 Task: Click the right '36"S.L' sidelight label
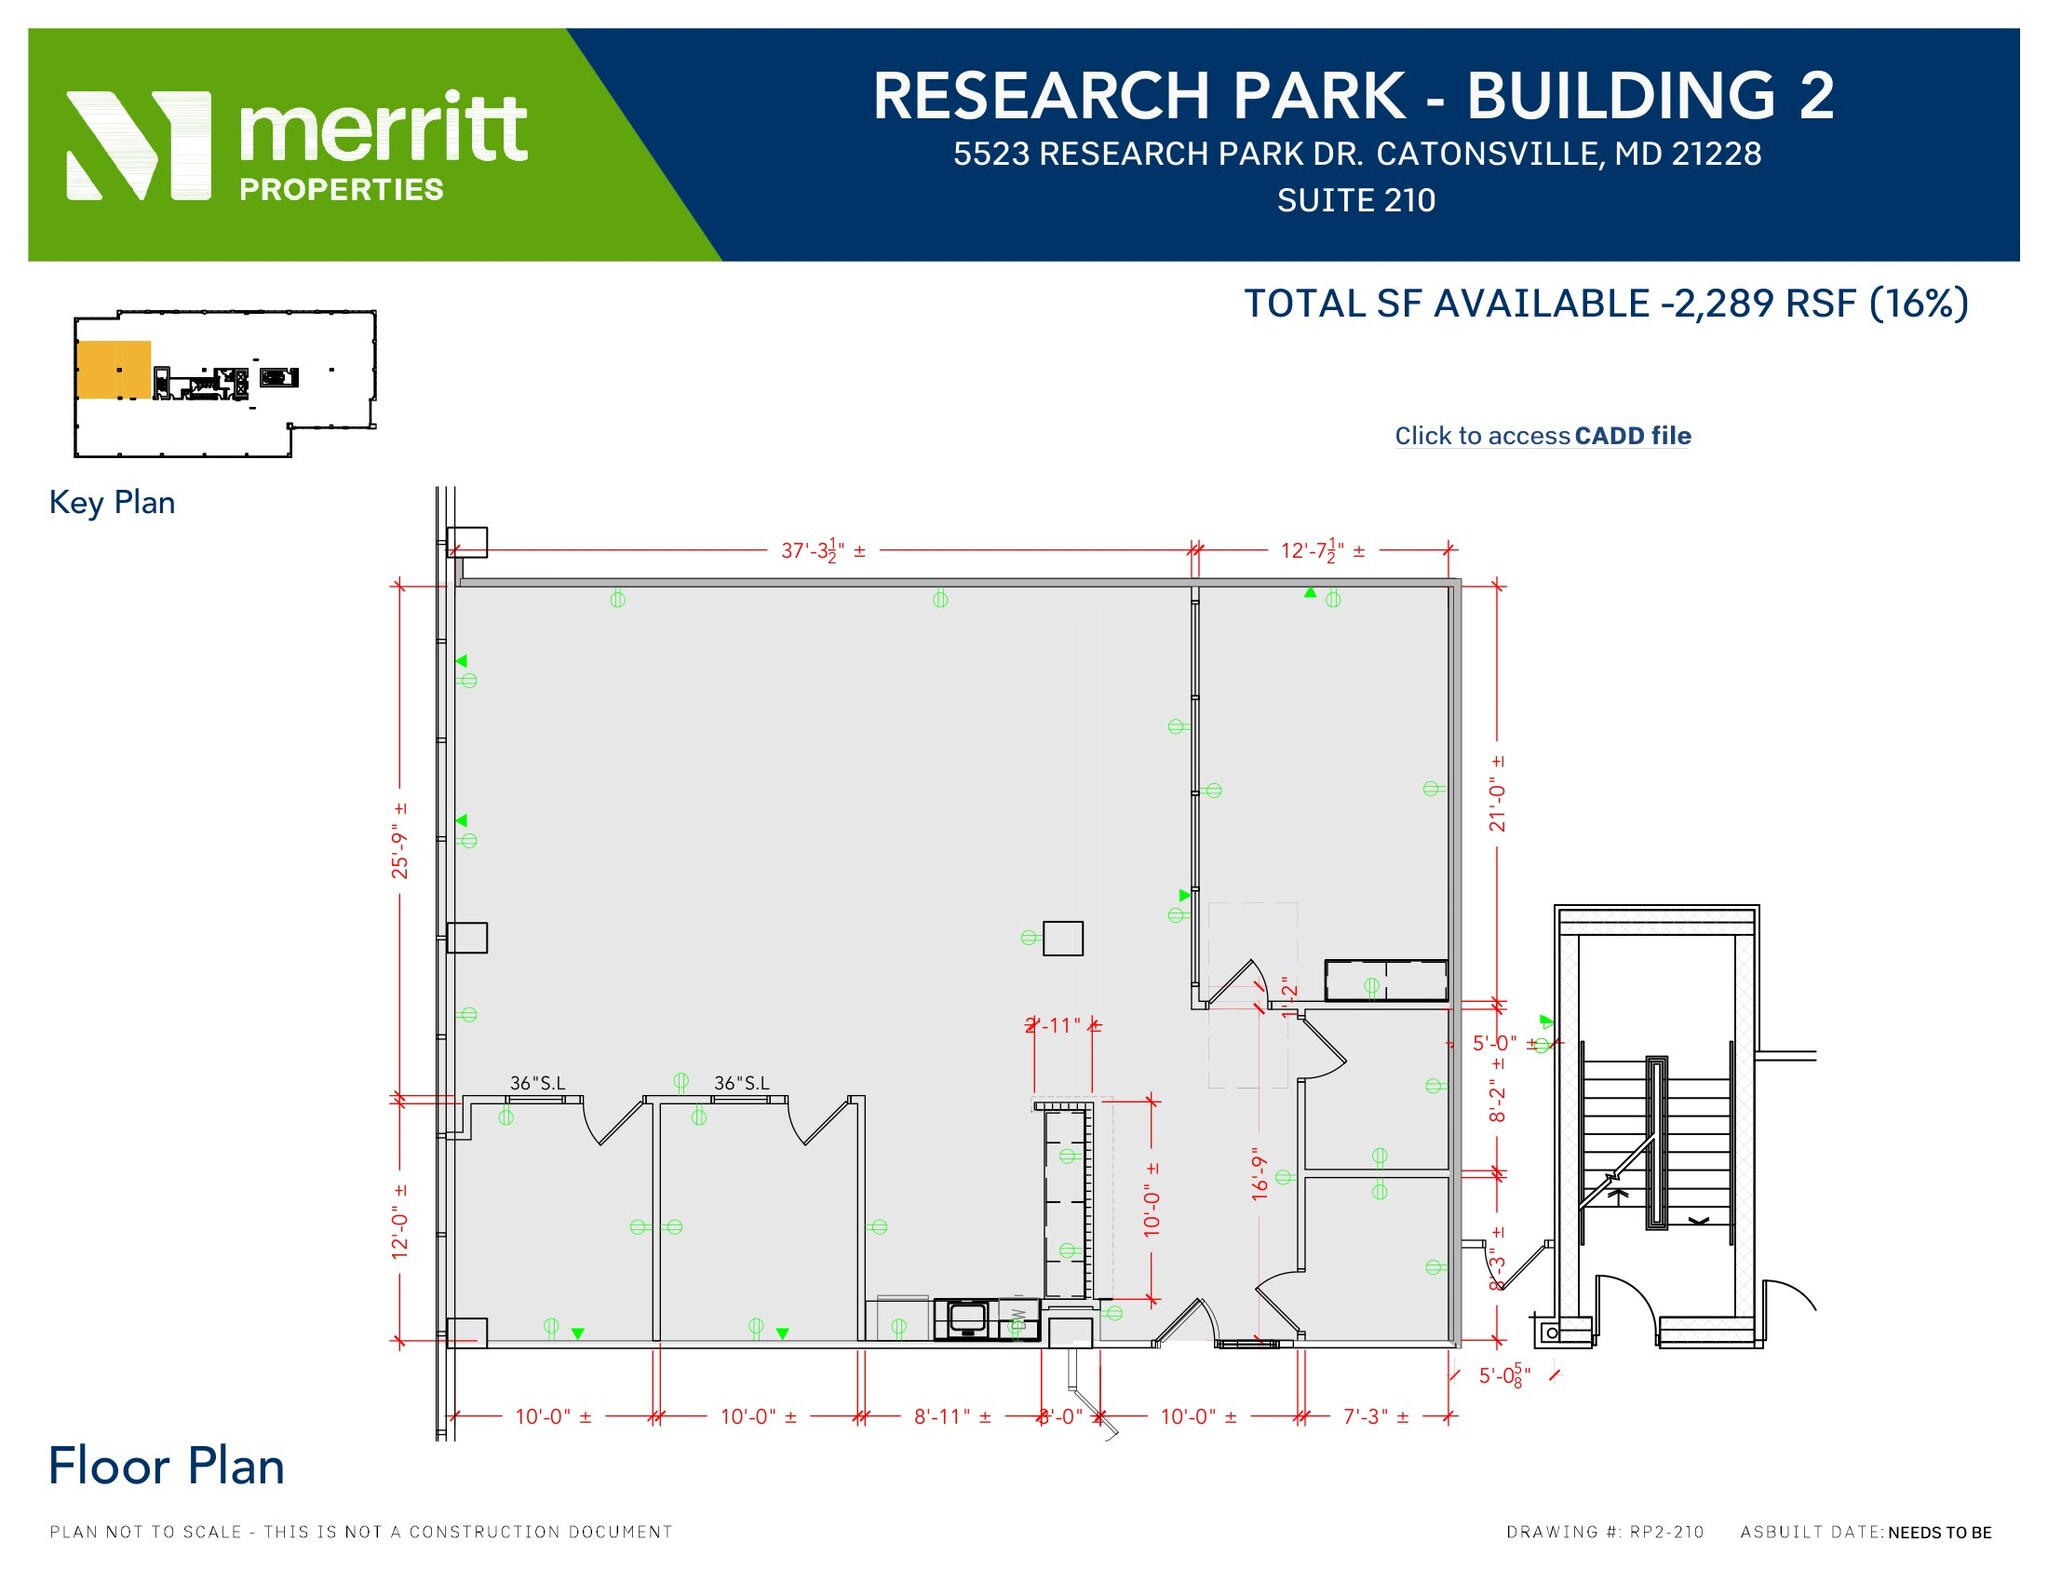(741, 1083)
